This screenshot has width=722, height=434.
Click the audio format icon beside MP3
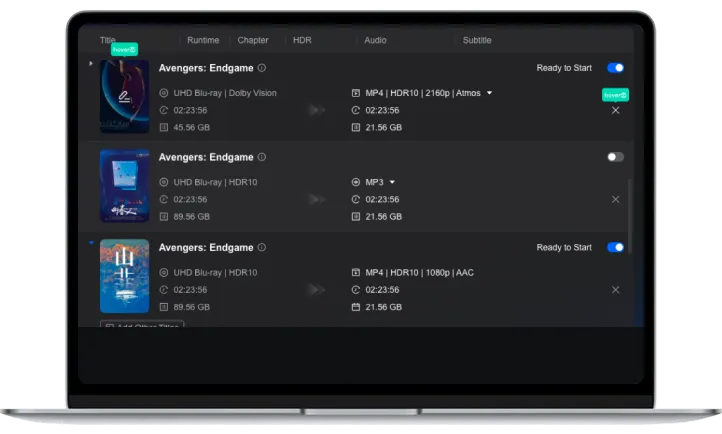pos(356,182)
